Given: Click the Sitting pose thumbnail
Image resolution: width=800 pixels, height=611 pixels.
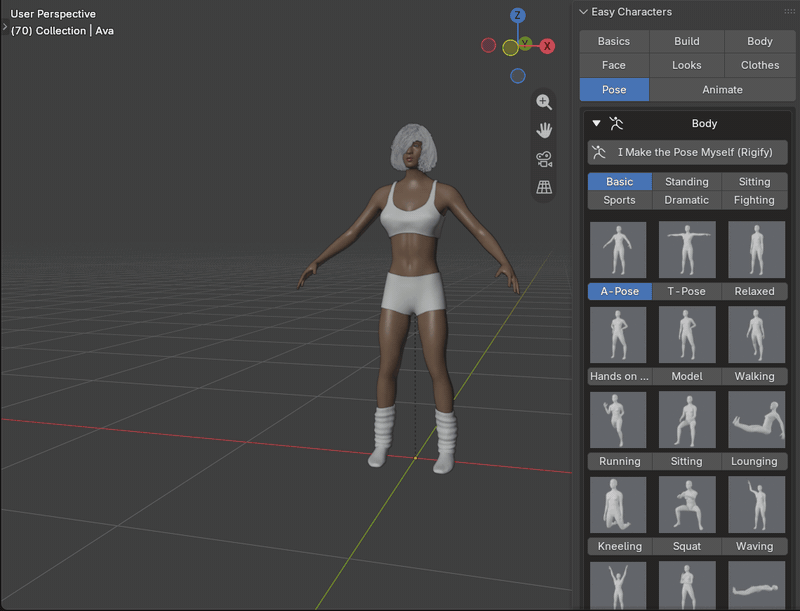Looking at the screenshot, I should (x=687, y=420).
